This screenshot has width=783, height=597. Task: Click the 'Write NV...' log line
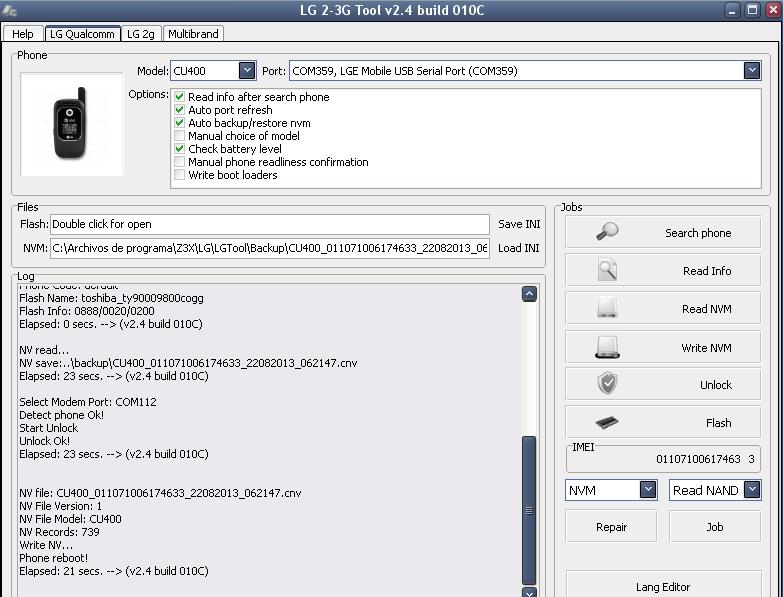[46, 545]
